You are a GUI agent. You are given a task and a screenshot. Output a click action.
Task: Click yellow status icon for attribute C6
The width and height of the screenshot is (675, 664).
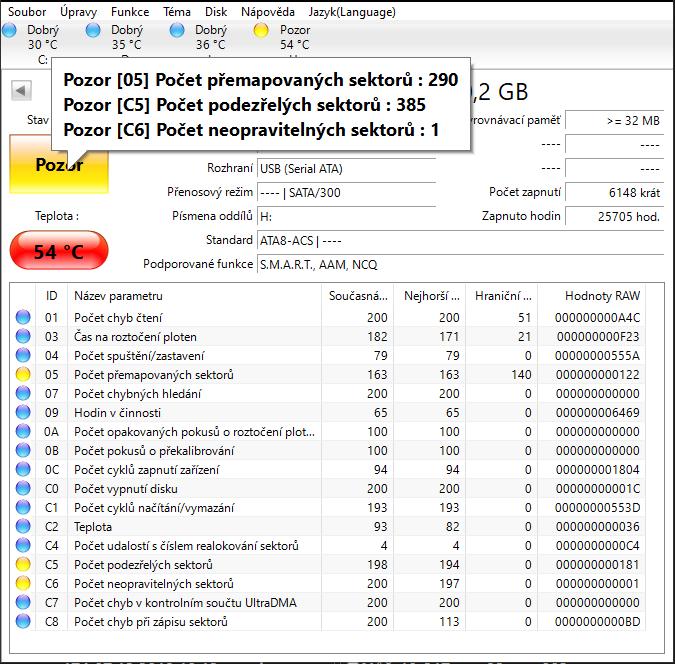(23, 584)
